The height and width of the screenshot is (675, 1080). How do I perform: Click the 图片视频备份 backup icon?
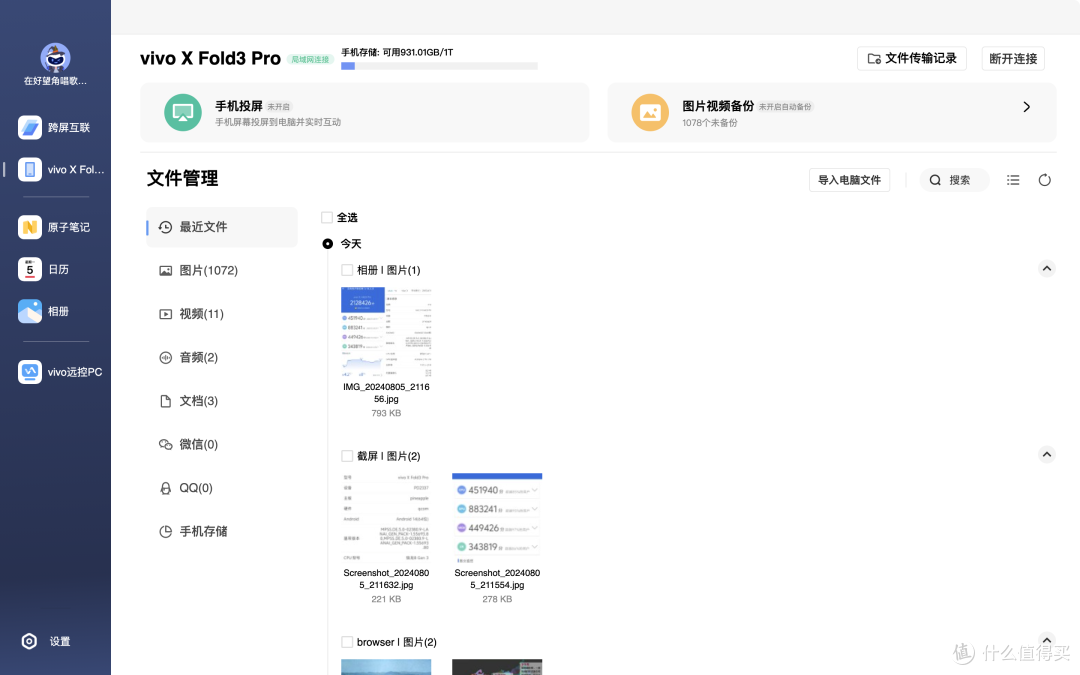(x=650, y=112)
